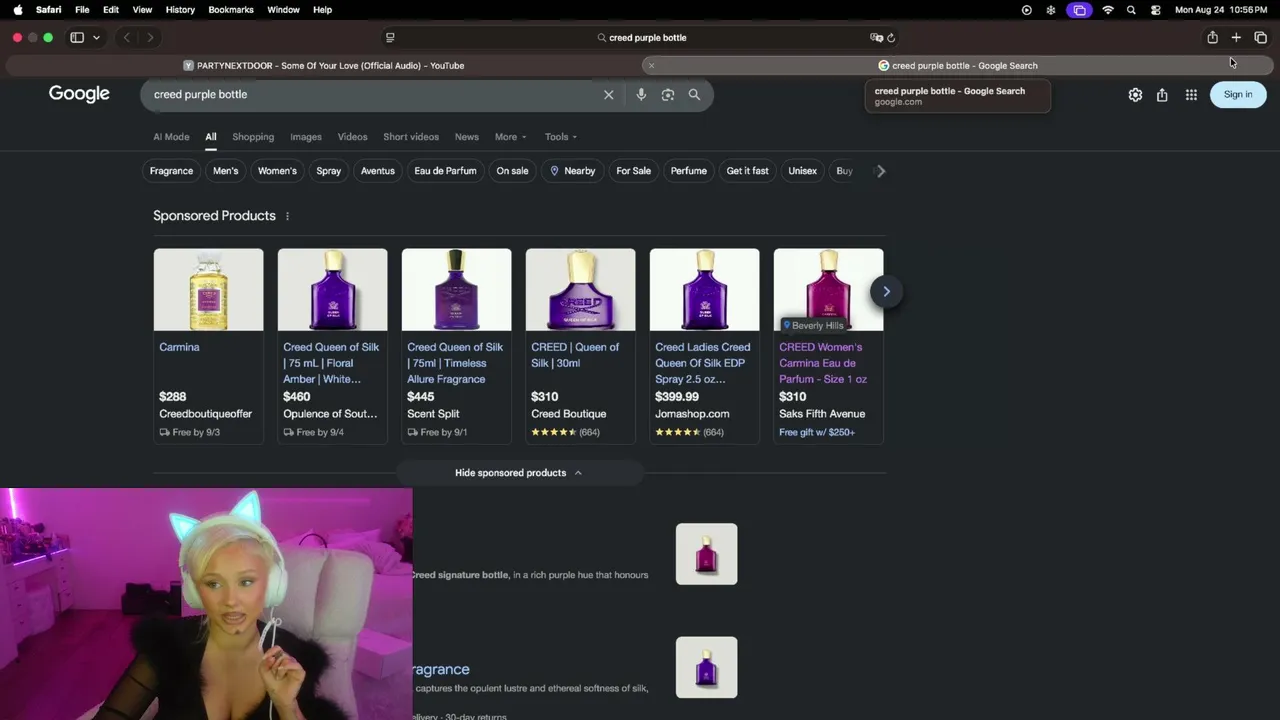Open the Apple menu
The height and width of the screenshot is (720, 1280).
click(18, 10)
